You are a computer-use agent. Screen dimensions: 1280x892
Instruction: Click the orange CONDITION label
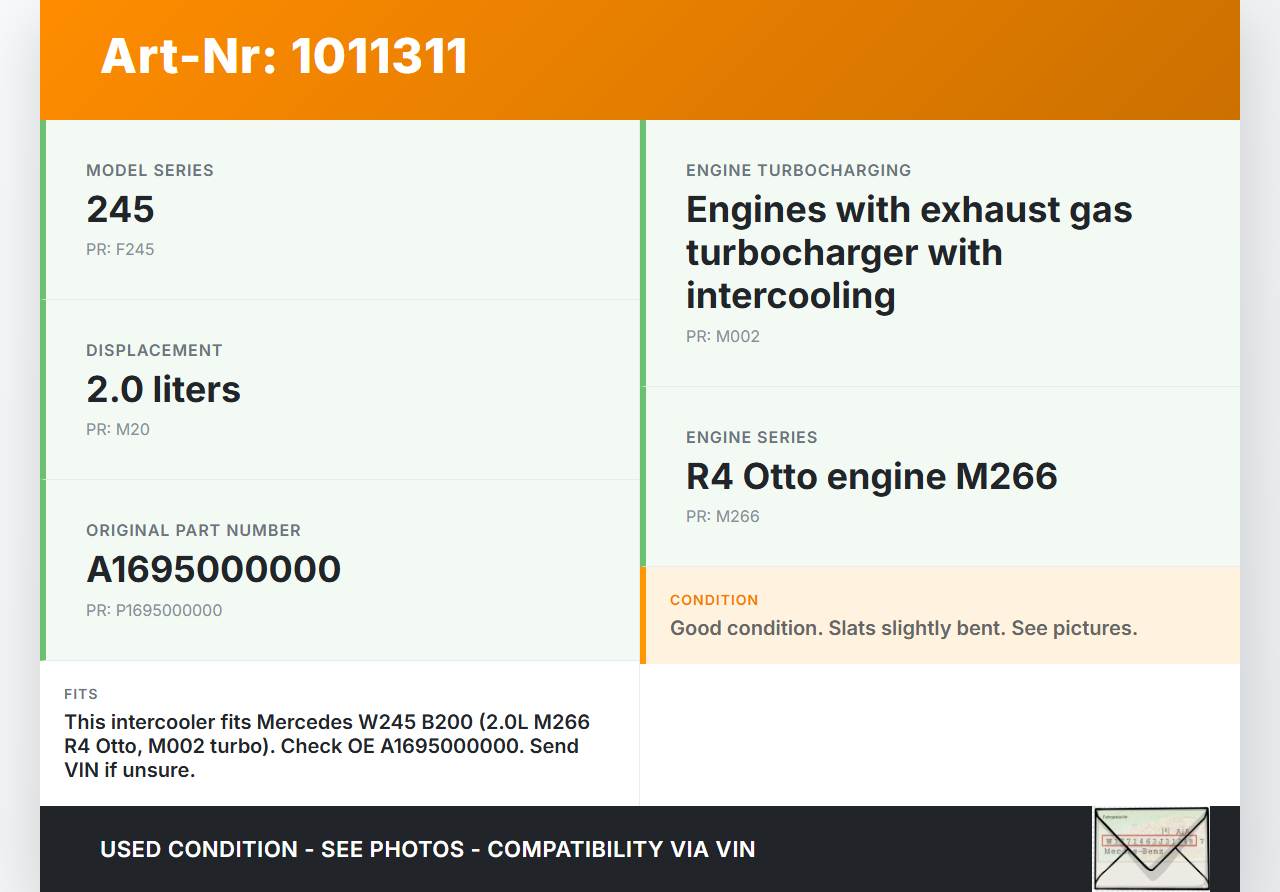pos(714,600)
